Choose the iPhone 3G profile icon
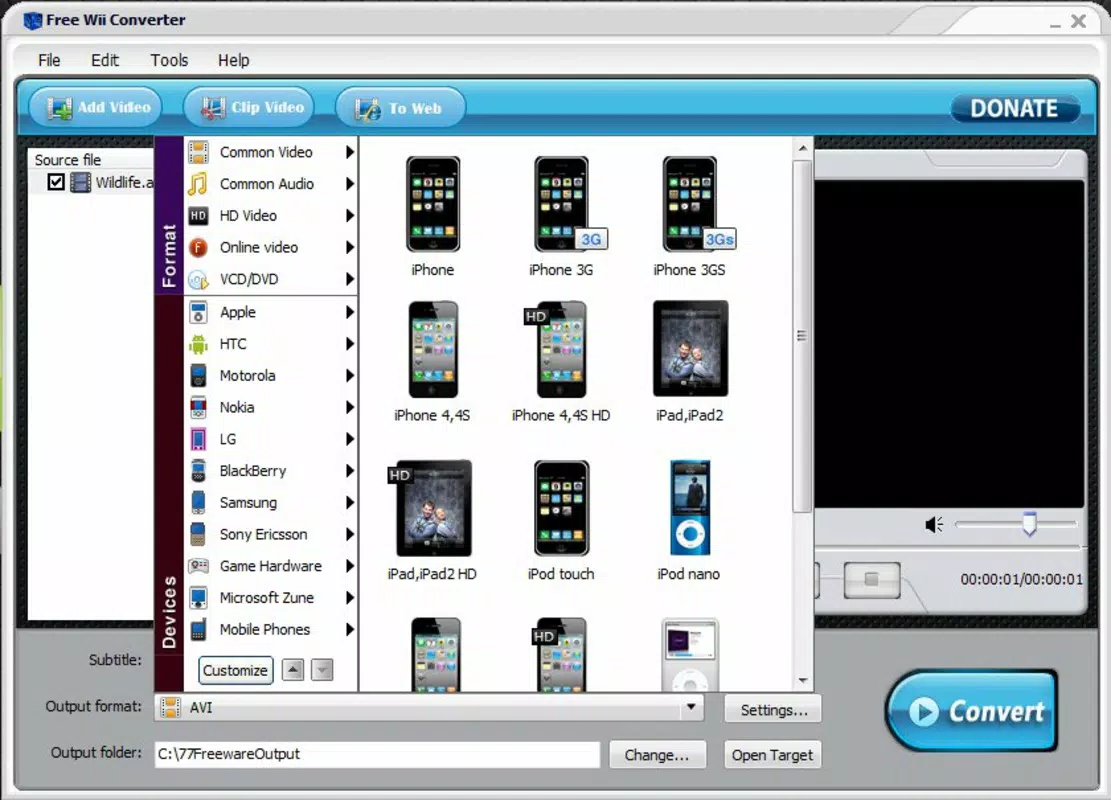This screenshot has height=800, width=1111. 568,204
